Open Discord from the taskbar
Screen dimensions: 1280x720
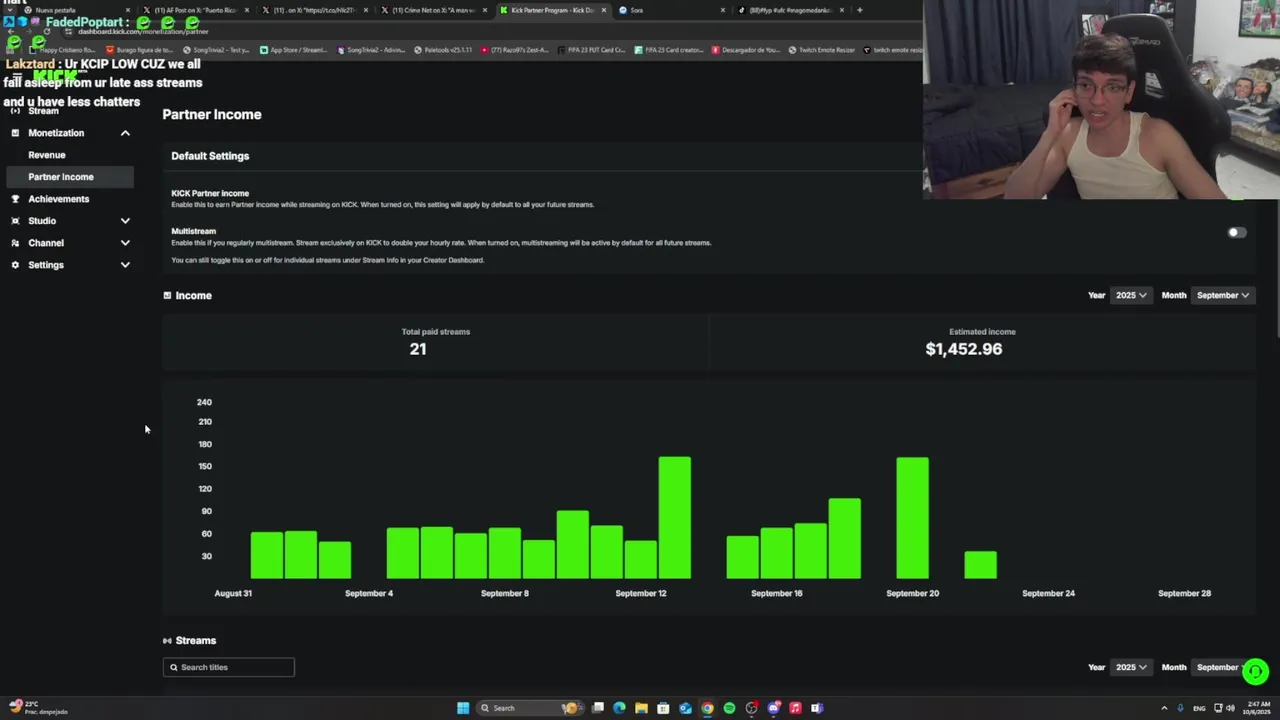point(773,708)
